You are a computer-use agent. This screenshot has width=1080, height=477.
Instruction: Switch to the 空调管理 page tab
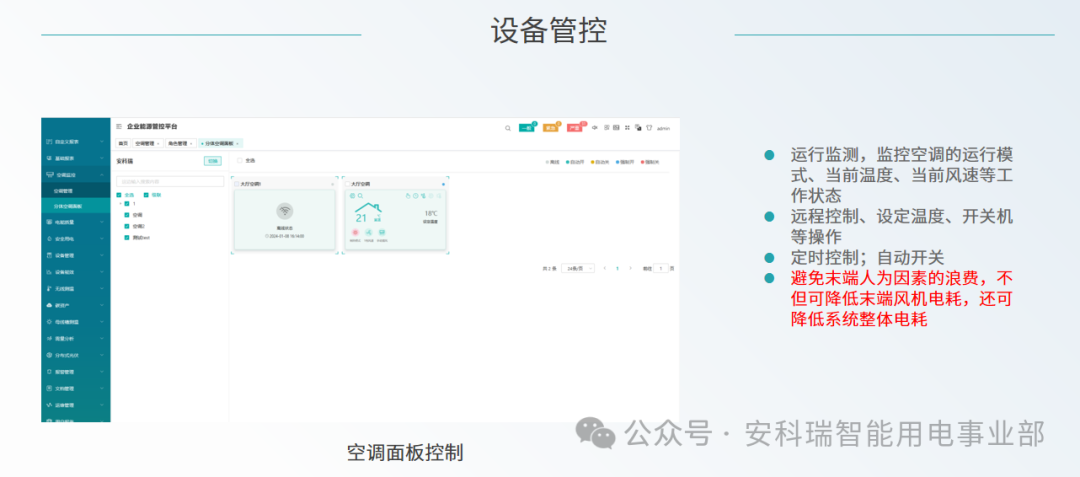[147, 143]
